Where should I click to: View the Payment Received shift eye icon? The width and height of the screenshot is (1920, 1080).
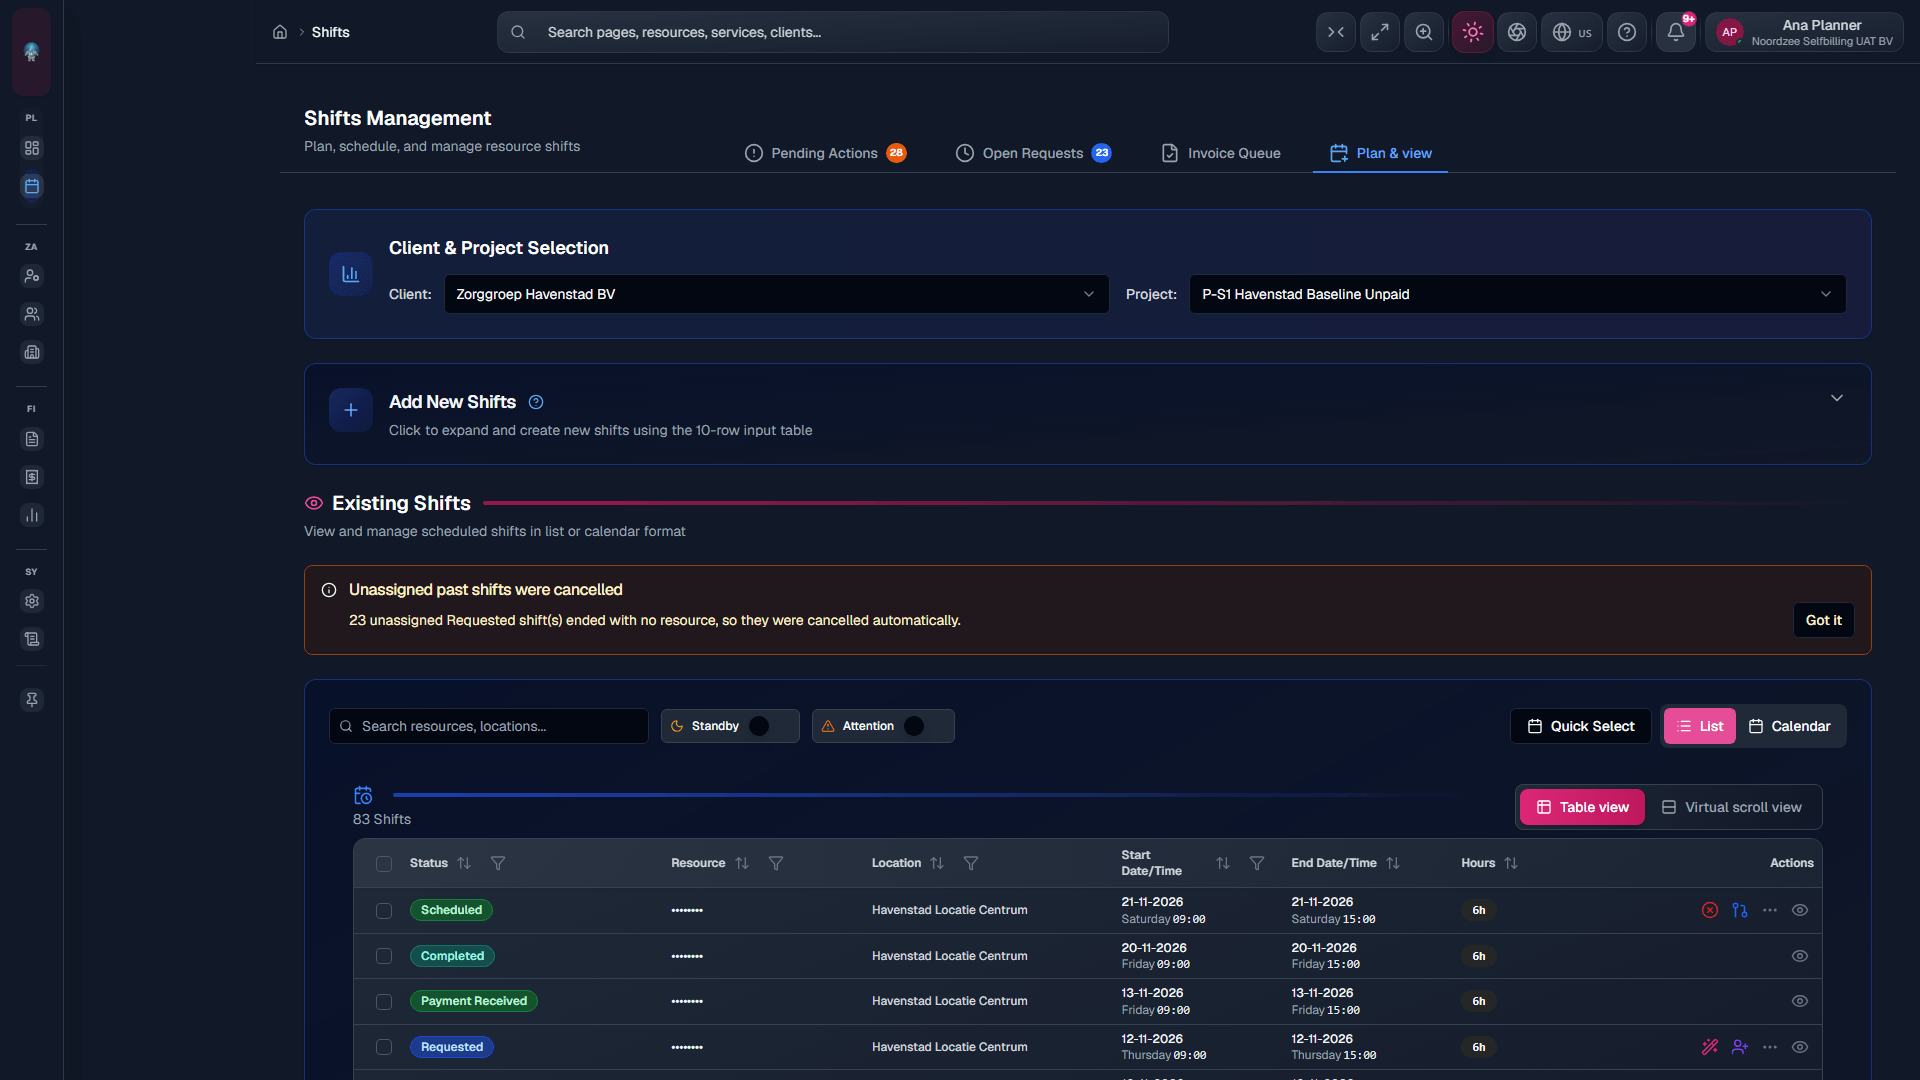click(x=1800, y=1001)
